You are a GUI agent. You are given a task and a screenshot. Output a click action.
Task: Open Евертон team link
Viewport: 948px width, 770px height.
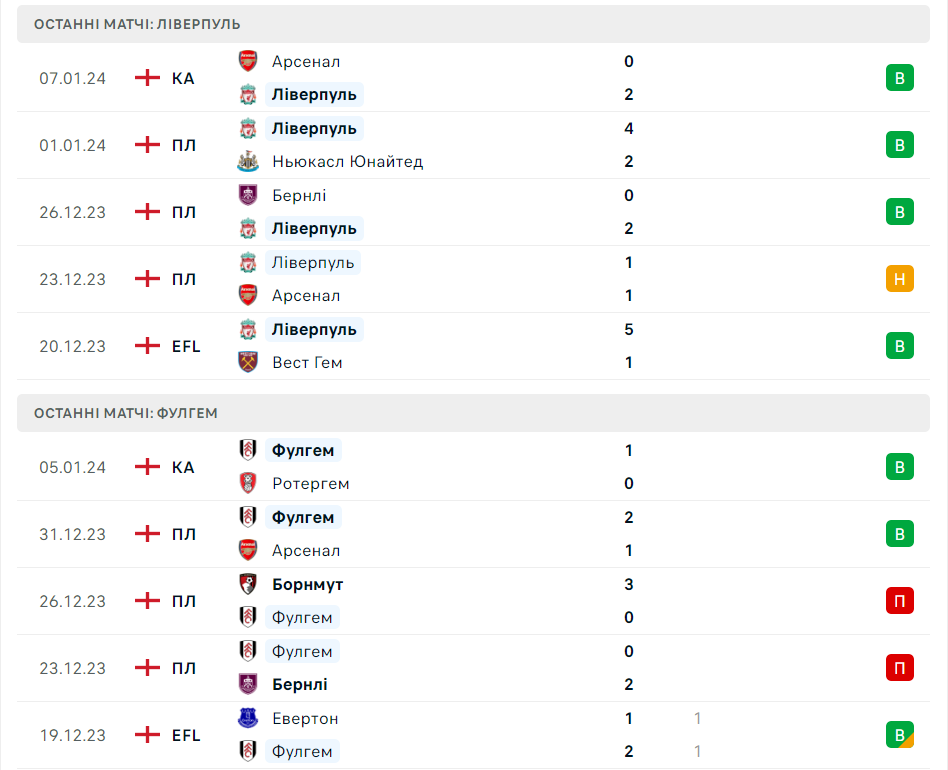(x=305, y=718)
